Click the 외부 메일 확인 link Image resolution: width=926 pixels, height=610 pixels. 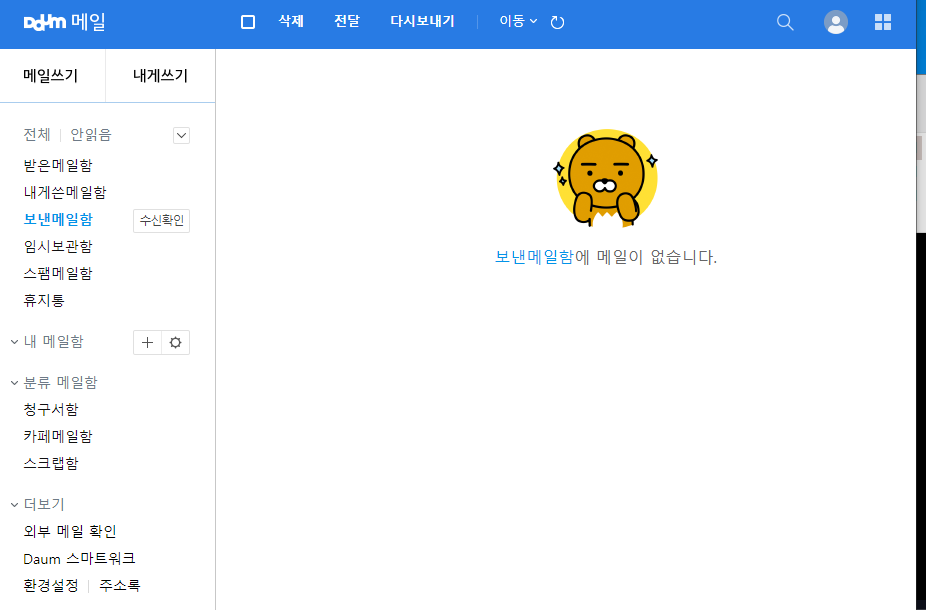(70, 531)
